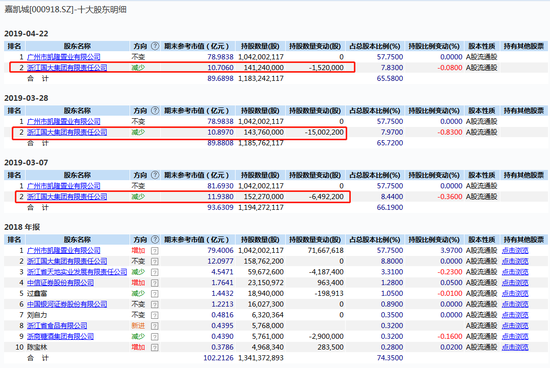Open 浙江国大集团有限责任公司 link in the 2019-03-28 table

pyautogui.click(x=67, y=132)
